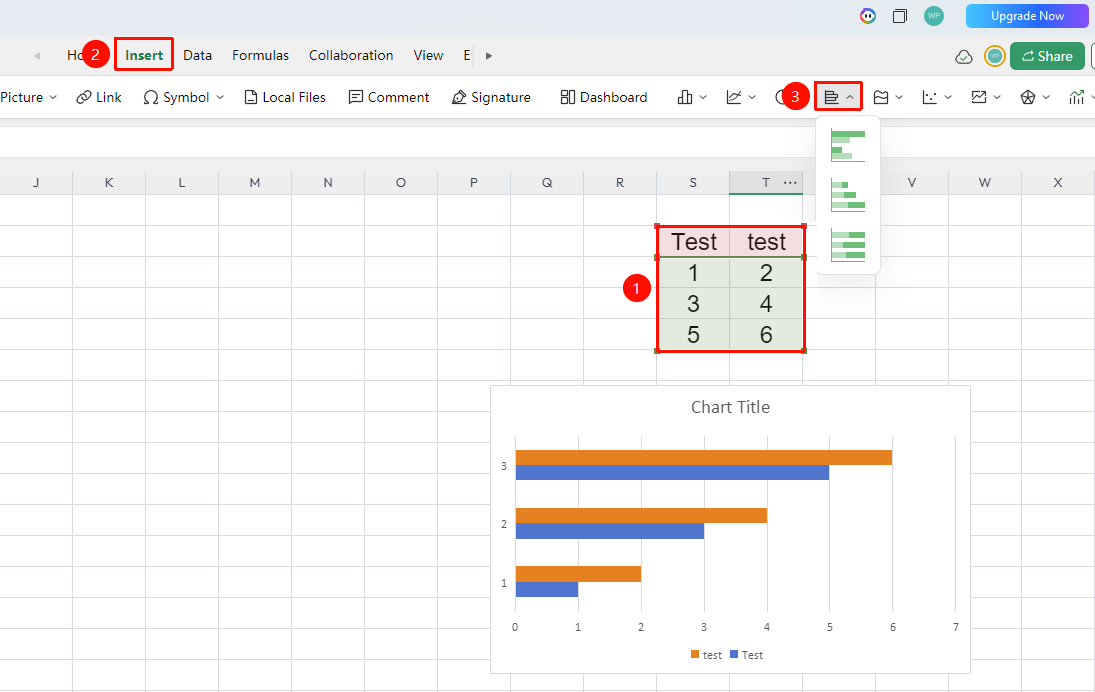The height and width of the screenshot is (692, 1095).
Task: Select the cell with value 6
Action: click(x=766, y=334)
